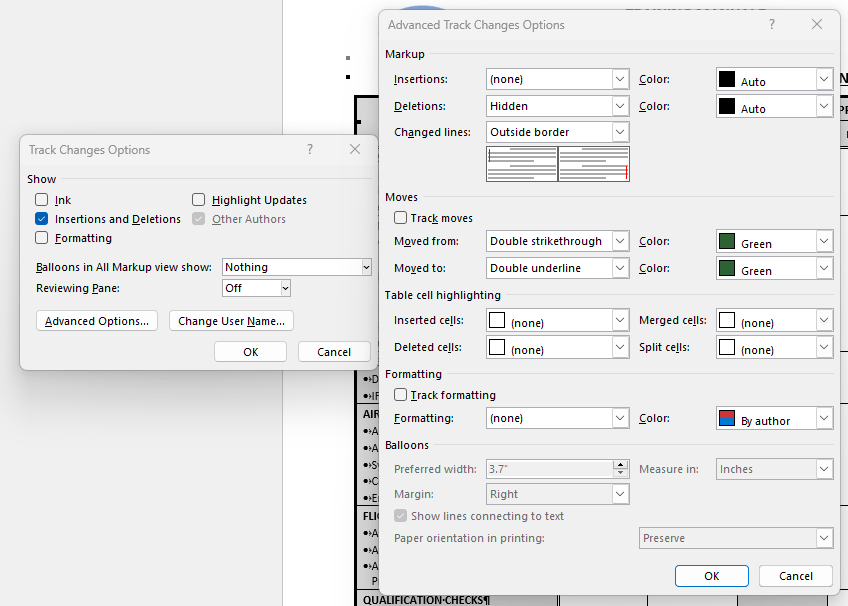Open the Changed lines dropdown

point(558,132)
